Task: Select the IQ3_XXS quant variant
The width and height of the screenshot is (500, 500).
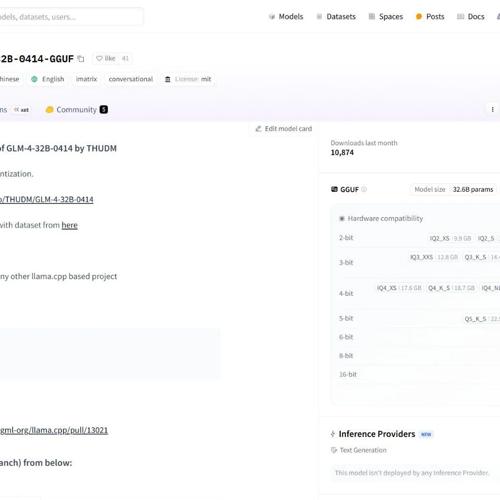Action: pos(434,257)
